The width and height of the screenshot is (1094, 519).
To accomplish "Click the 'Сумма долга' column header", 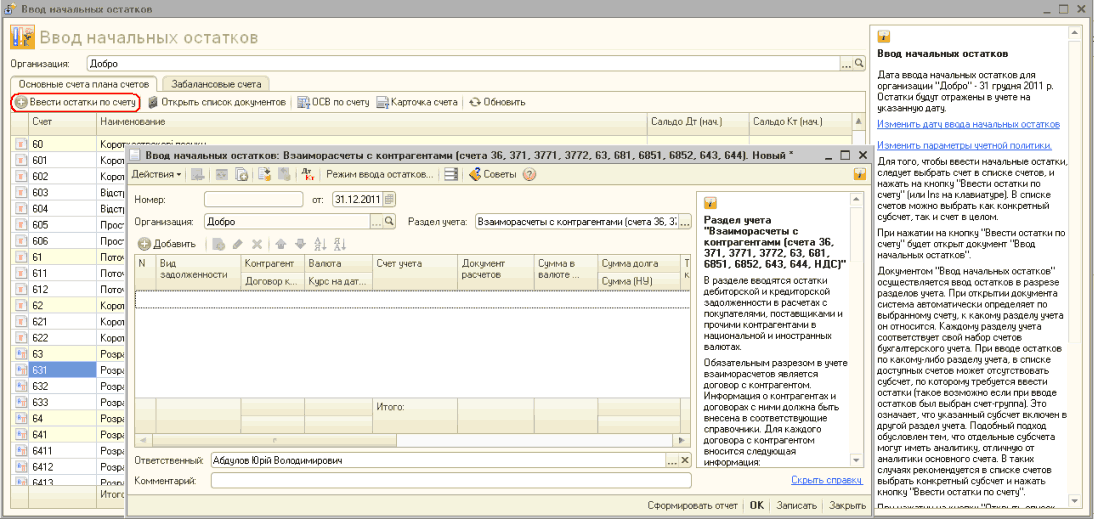I will (x=638, y=264).
